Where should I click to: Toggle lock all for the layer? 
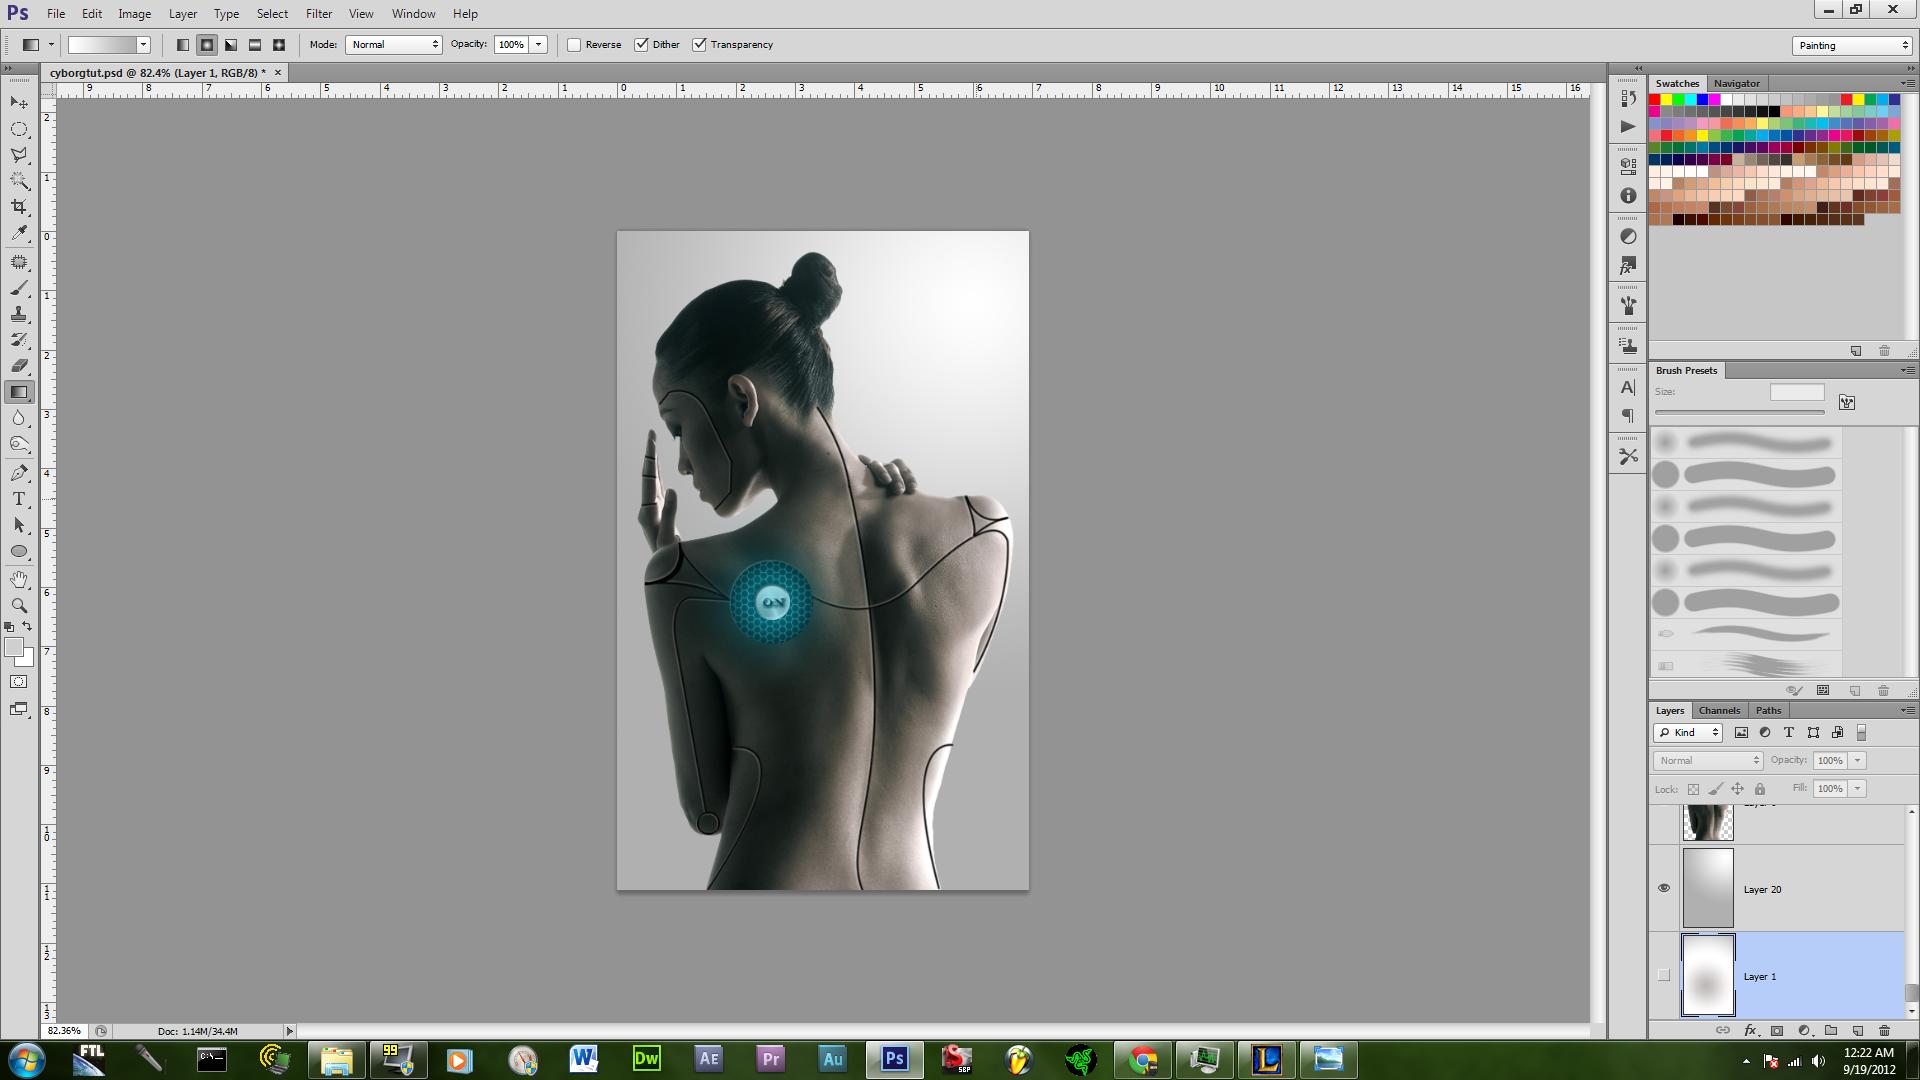coord(1760,789)
